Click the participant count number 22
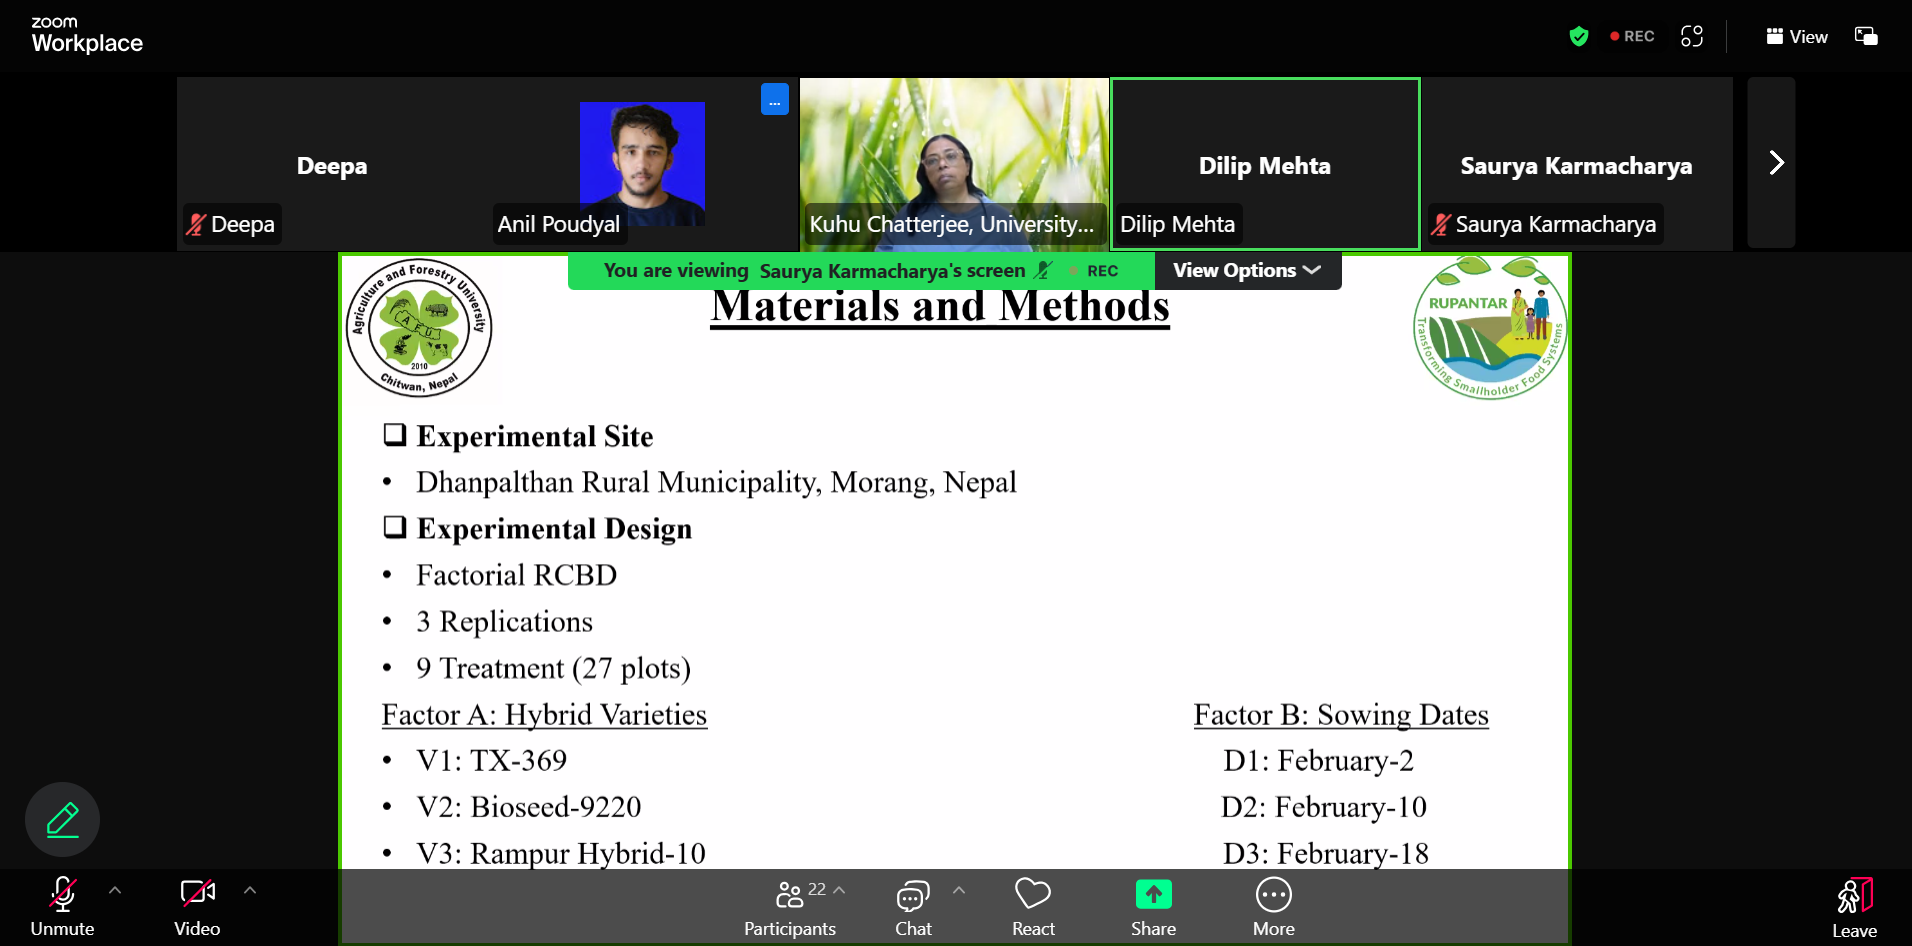The image size is (1912, 946). [817, 889]
